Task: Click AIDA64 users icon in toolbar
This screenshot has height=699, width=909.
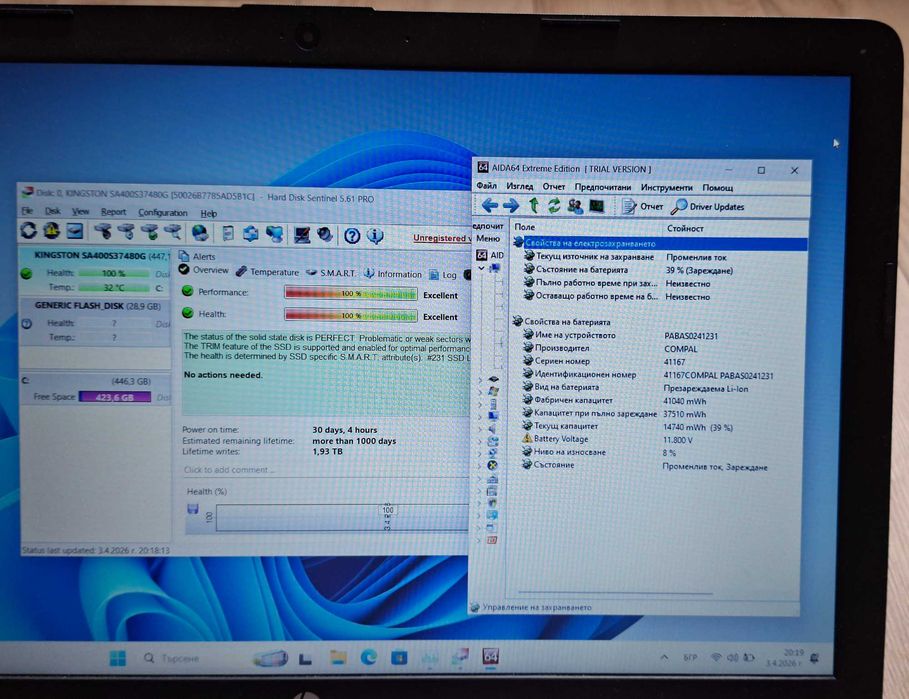Action: [x=575, y=206]
